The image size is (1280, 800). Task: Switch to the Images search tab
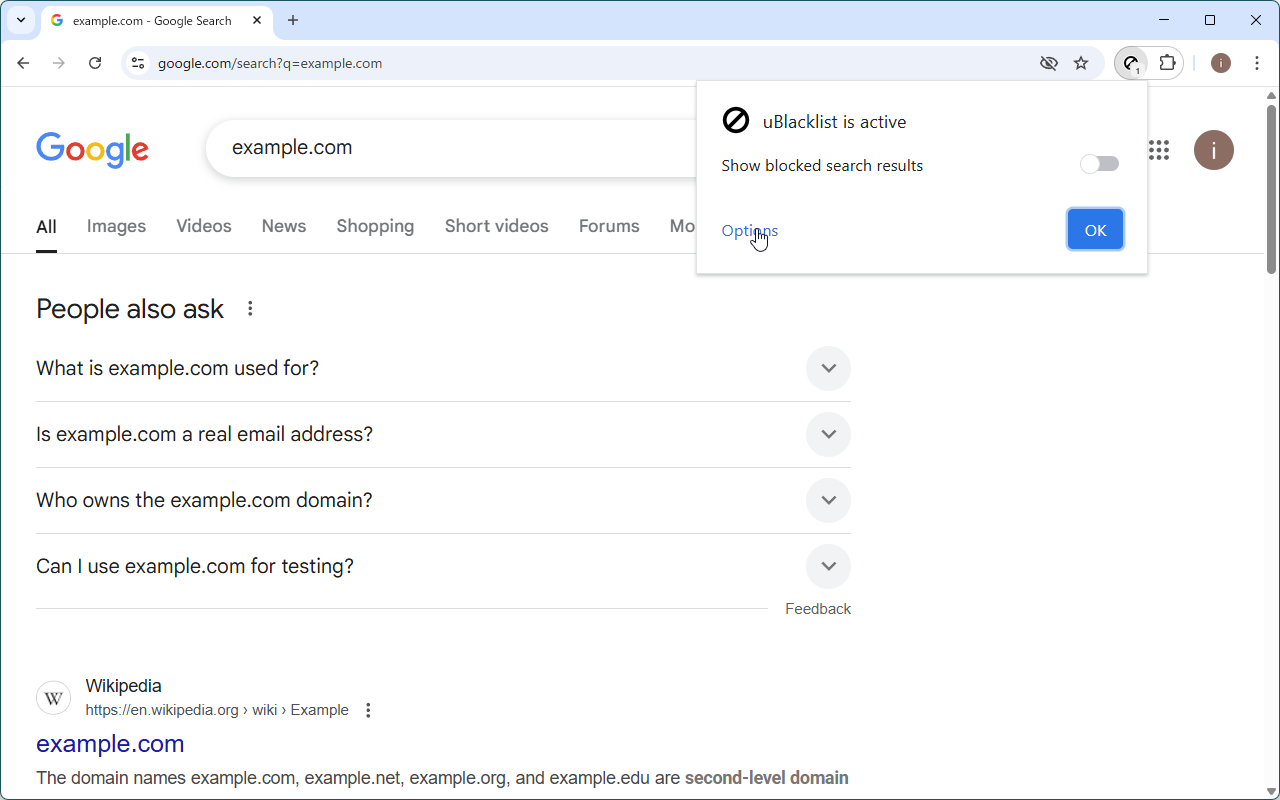point(116,226)
